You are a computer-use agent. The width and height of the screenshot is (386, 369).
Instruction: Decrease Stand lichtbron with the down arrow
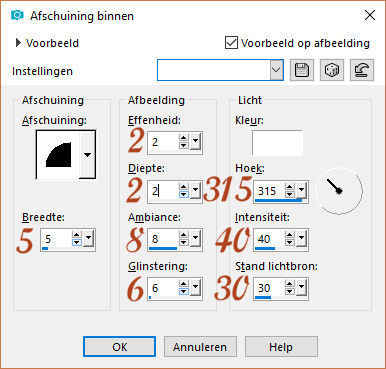290,291
